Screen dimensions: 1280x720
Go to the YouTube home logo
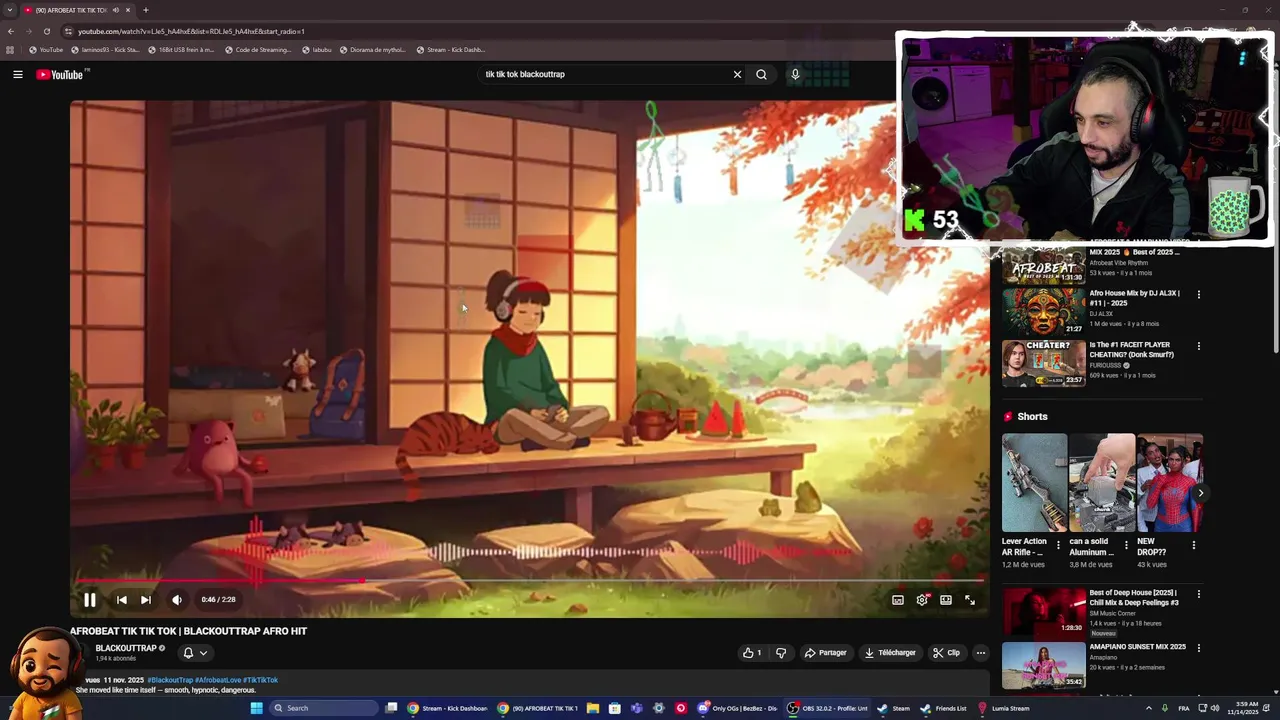(x=62, y=74)
